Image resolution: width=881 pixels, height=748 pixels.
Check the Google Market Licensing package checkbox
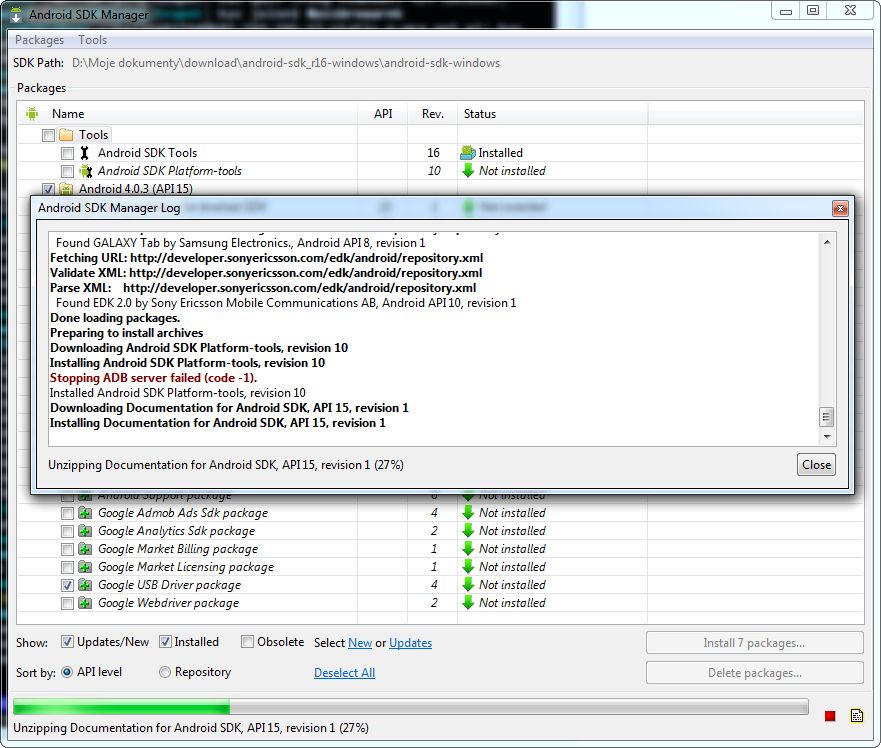pos(67,566)
